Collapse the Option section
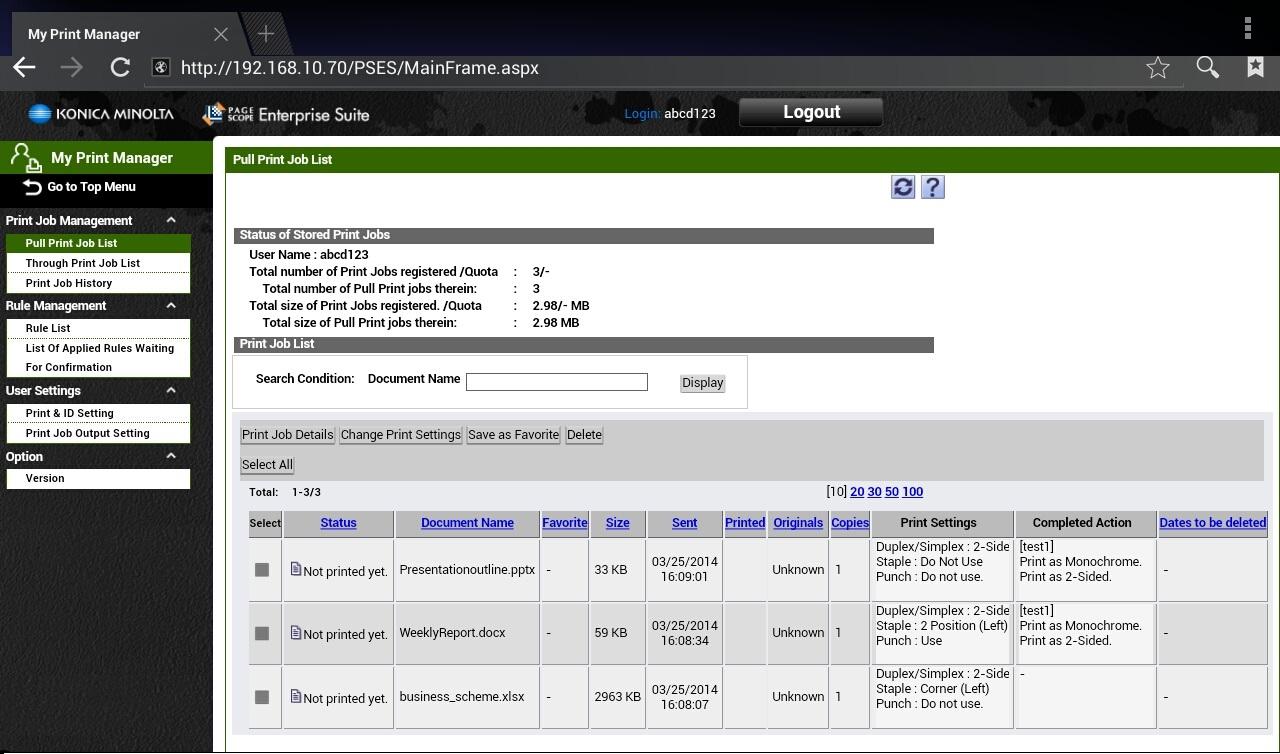The width and height of the screenshot is (1280, 754). (171, 456)
